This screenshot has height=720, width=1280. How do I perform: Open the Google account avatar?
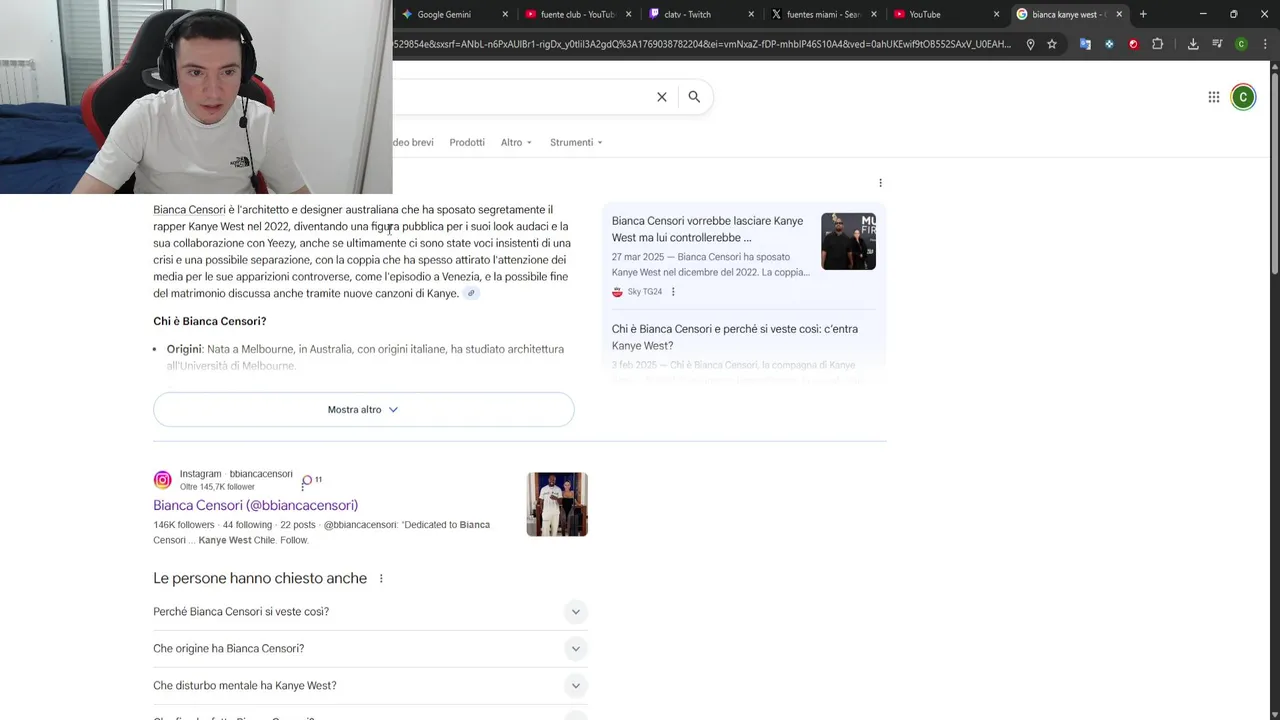coord(1243,97)
